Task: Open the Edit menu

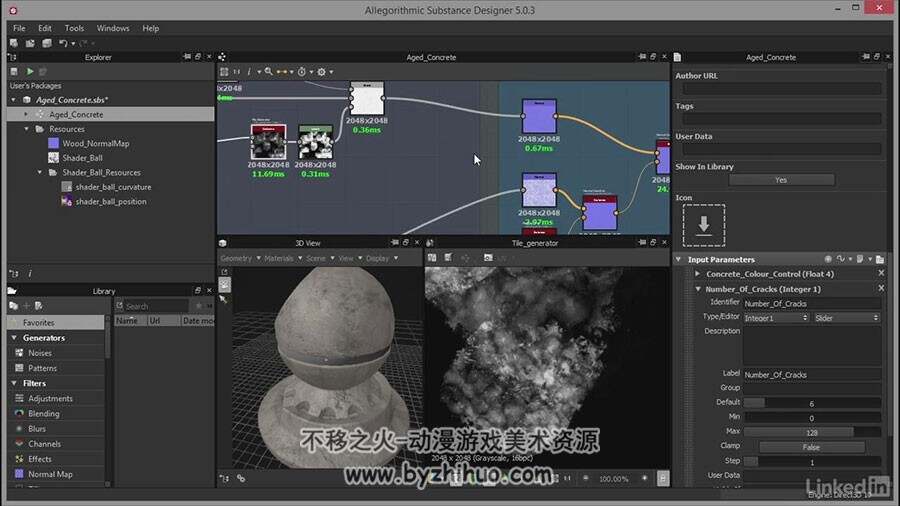Action: [x=45, y=28]
